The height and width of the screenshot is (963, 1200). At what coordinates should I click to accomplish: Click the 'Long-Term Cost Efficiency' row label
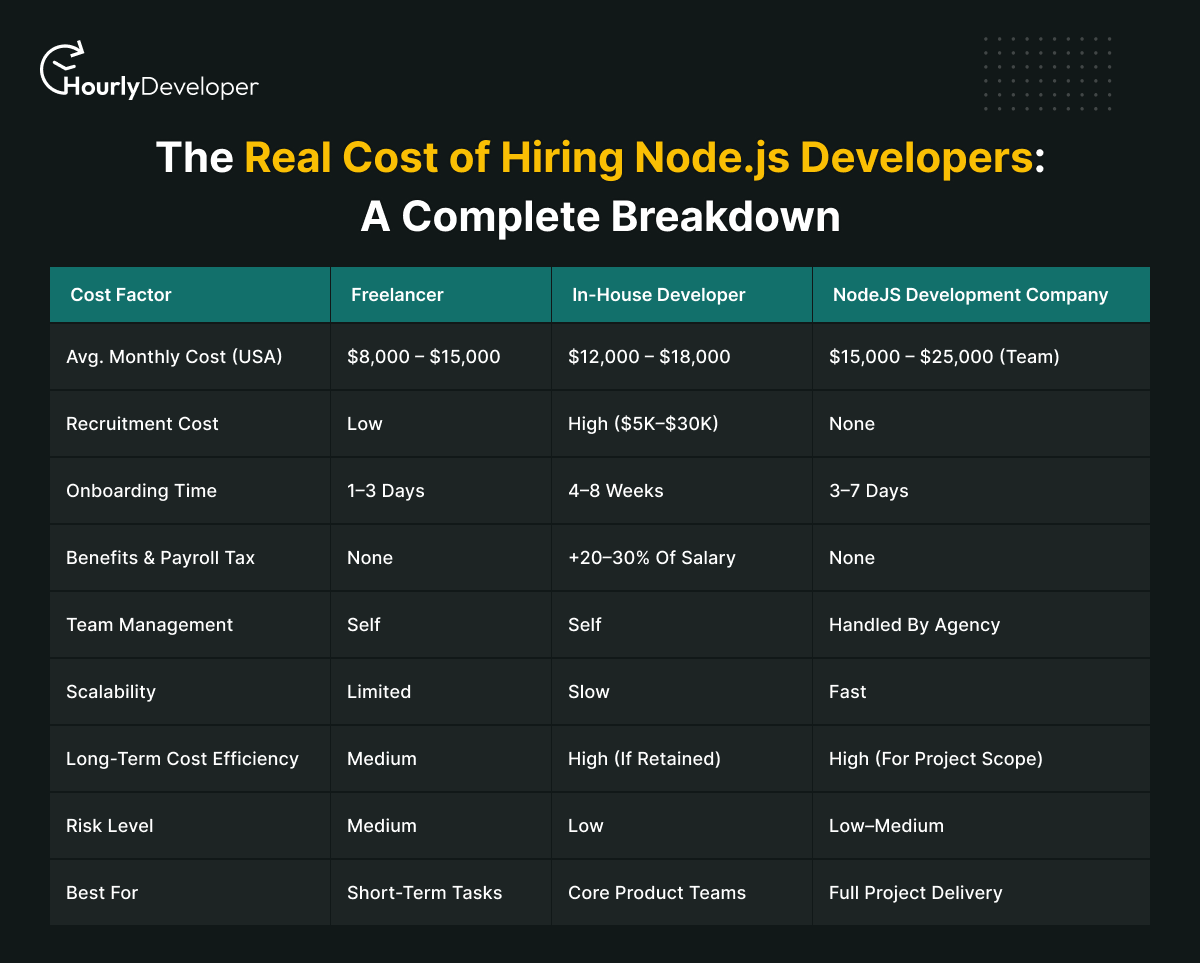pos(182,759)
